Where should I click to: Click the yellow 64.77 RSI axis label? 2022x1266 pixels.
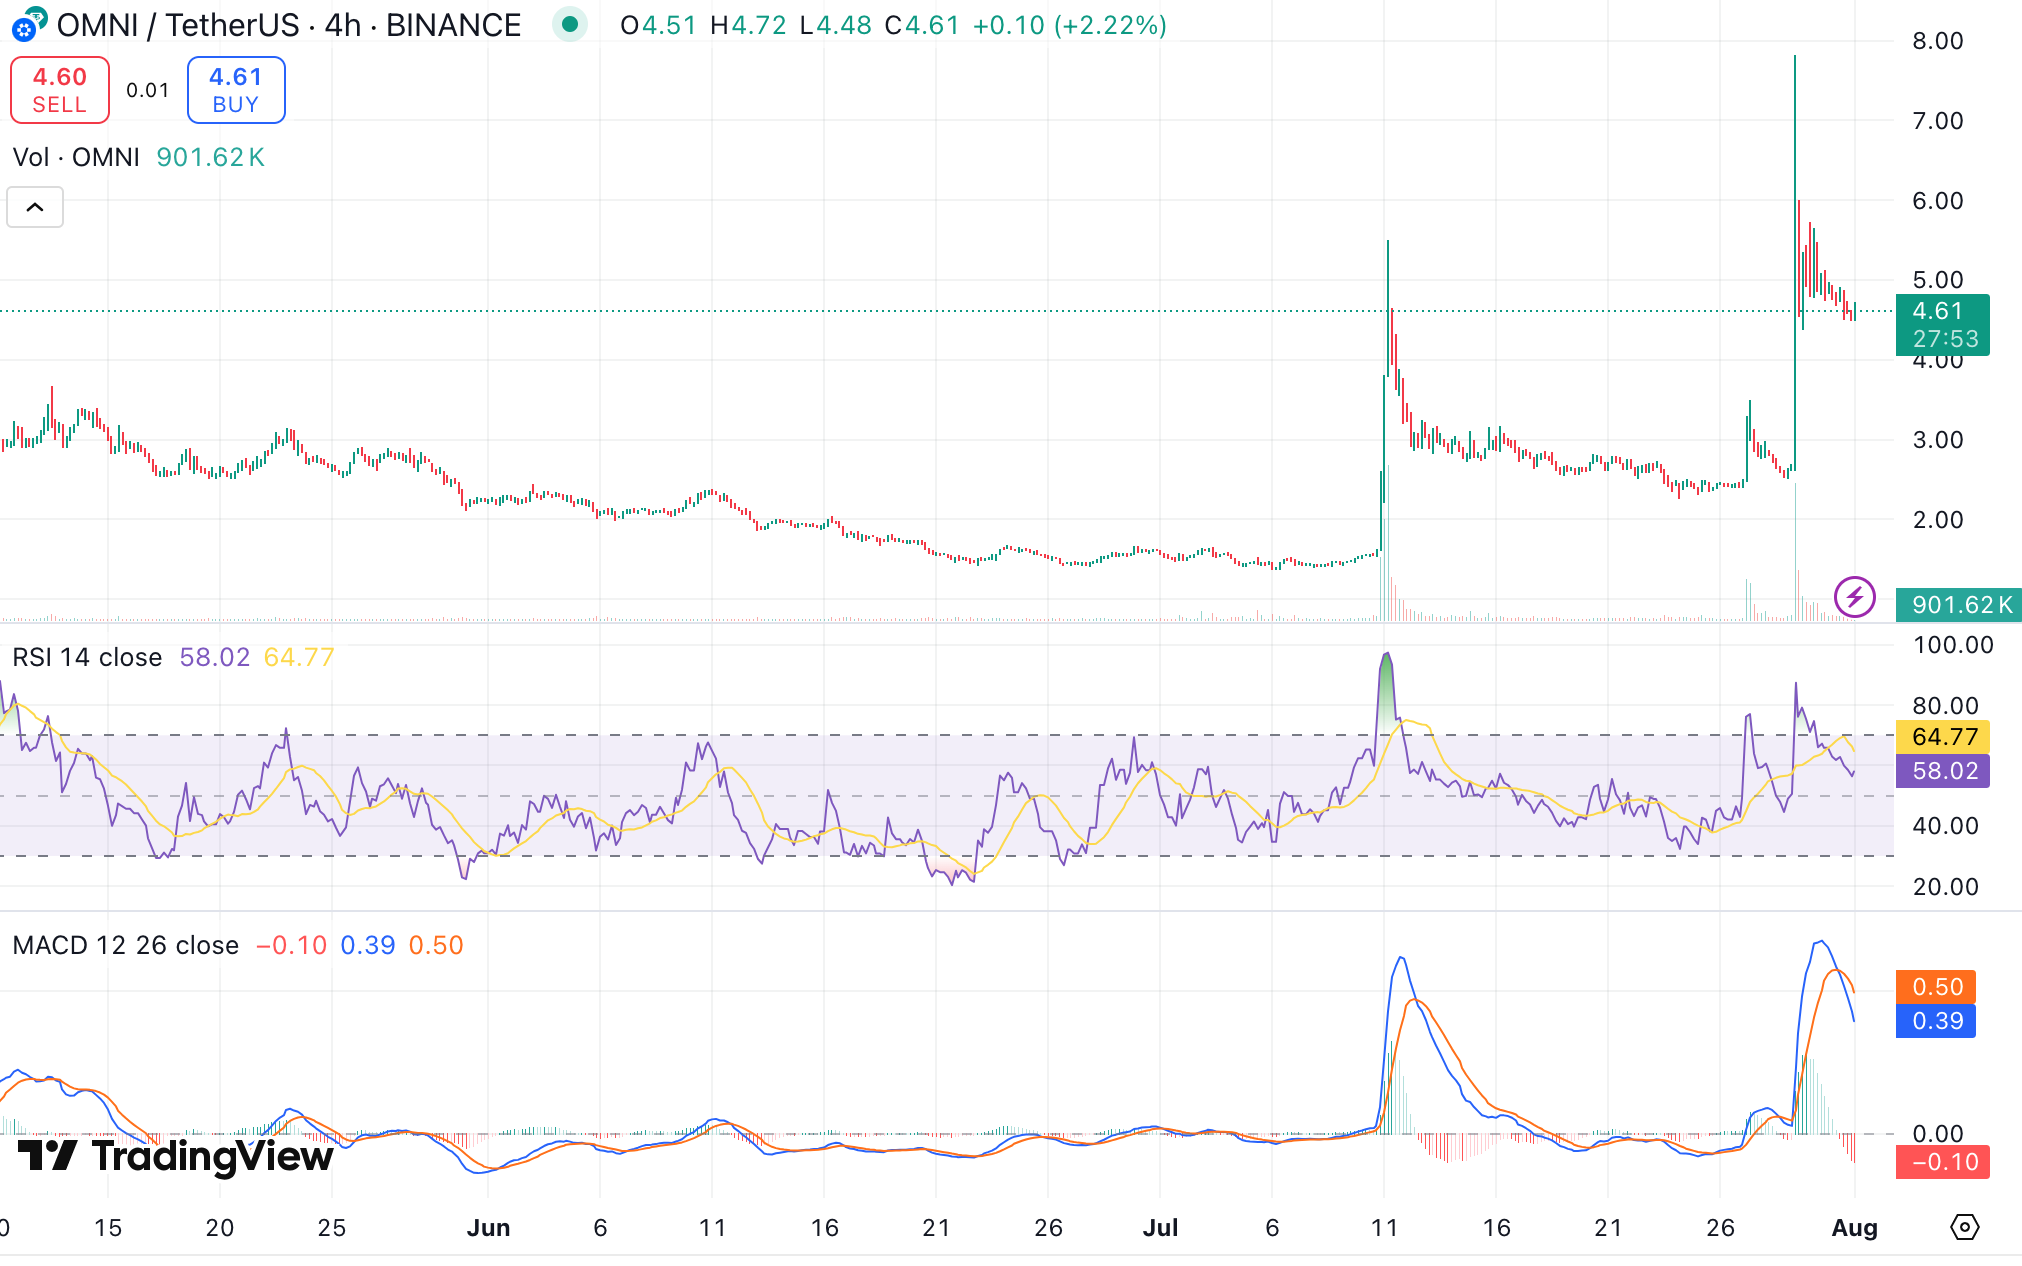(1943, 737)
